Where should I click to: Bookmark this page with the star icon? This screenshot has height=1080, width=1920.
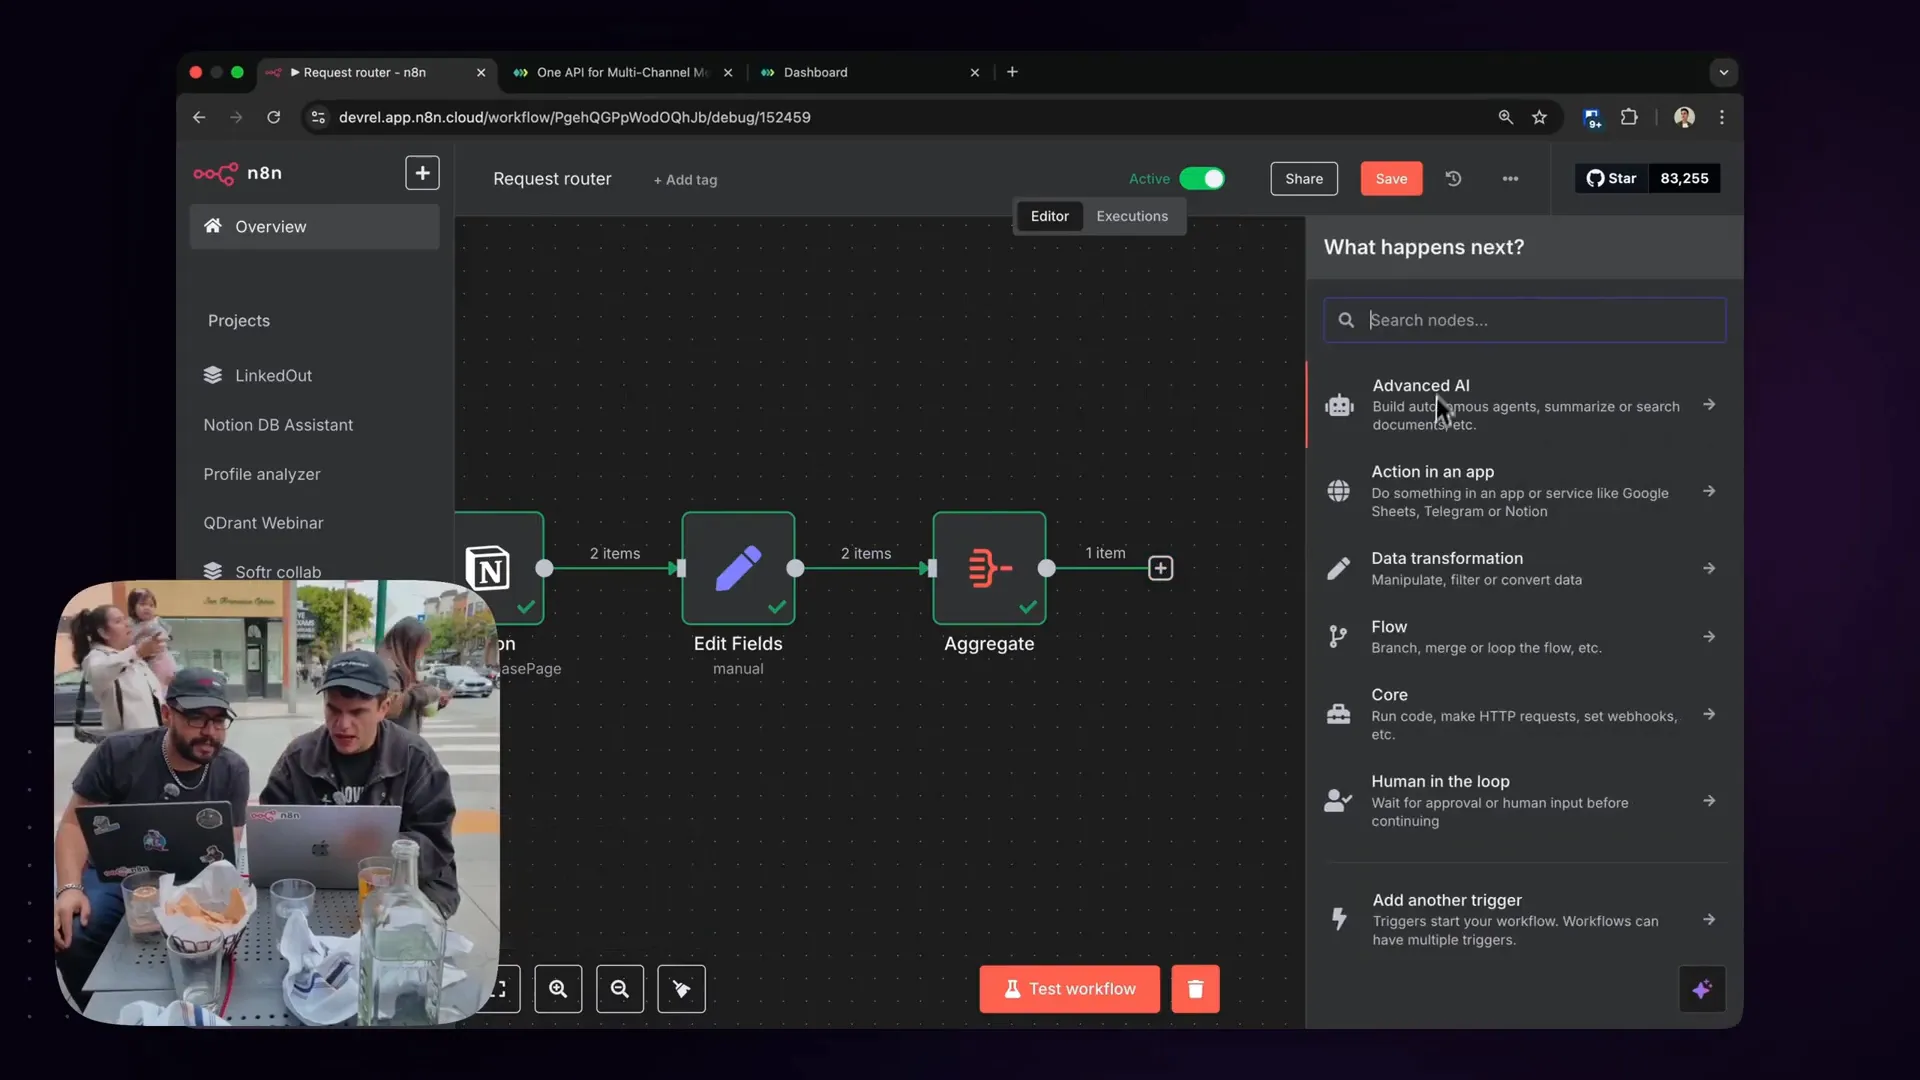1539,117
